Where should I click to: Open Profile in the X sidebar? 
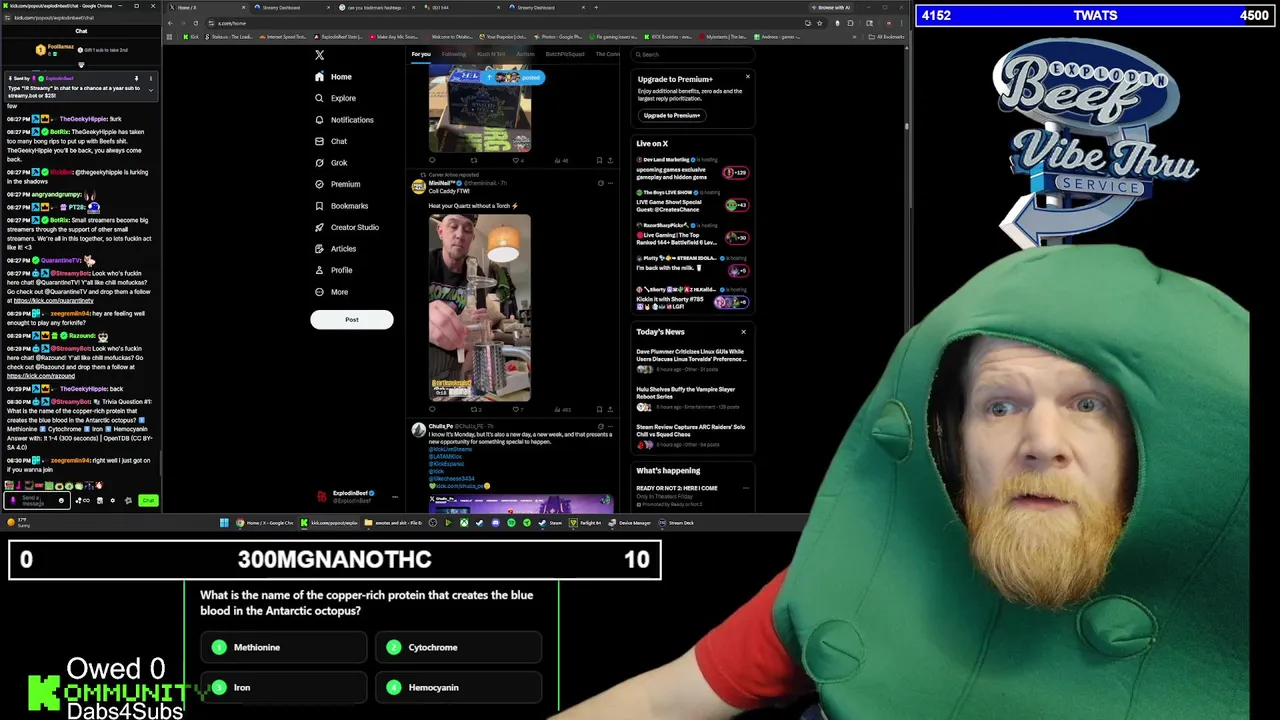(x=334, y=270)
